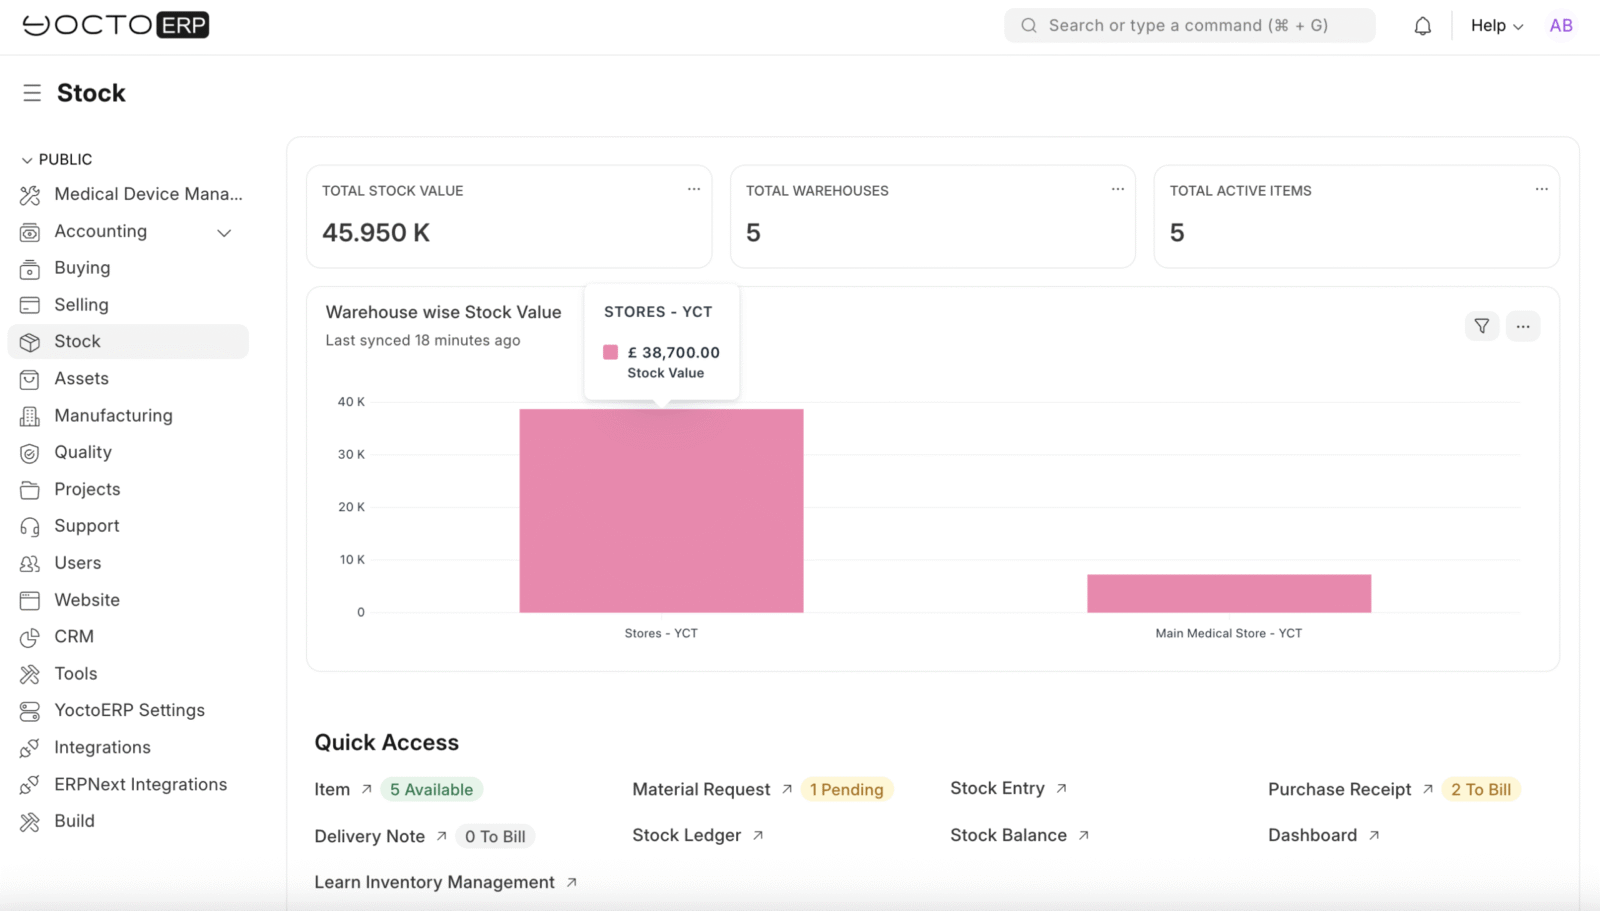Image resolution: width=1600 pixels, height=911 pixels.
Task: Open the Help dropdown menu
Action: [x=1496, y=26]
